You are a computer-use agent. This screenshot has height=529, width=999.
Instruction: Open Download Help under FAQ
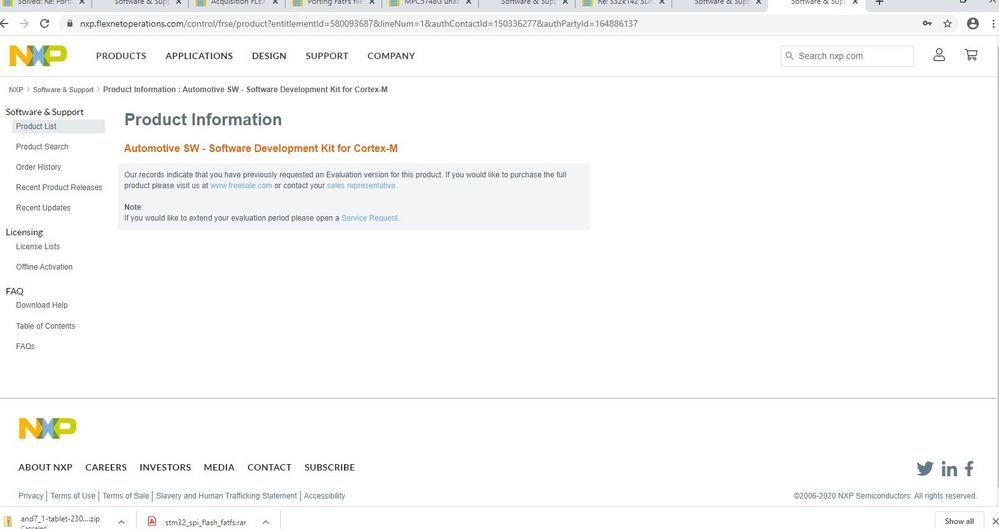(x=41, y=305)
